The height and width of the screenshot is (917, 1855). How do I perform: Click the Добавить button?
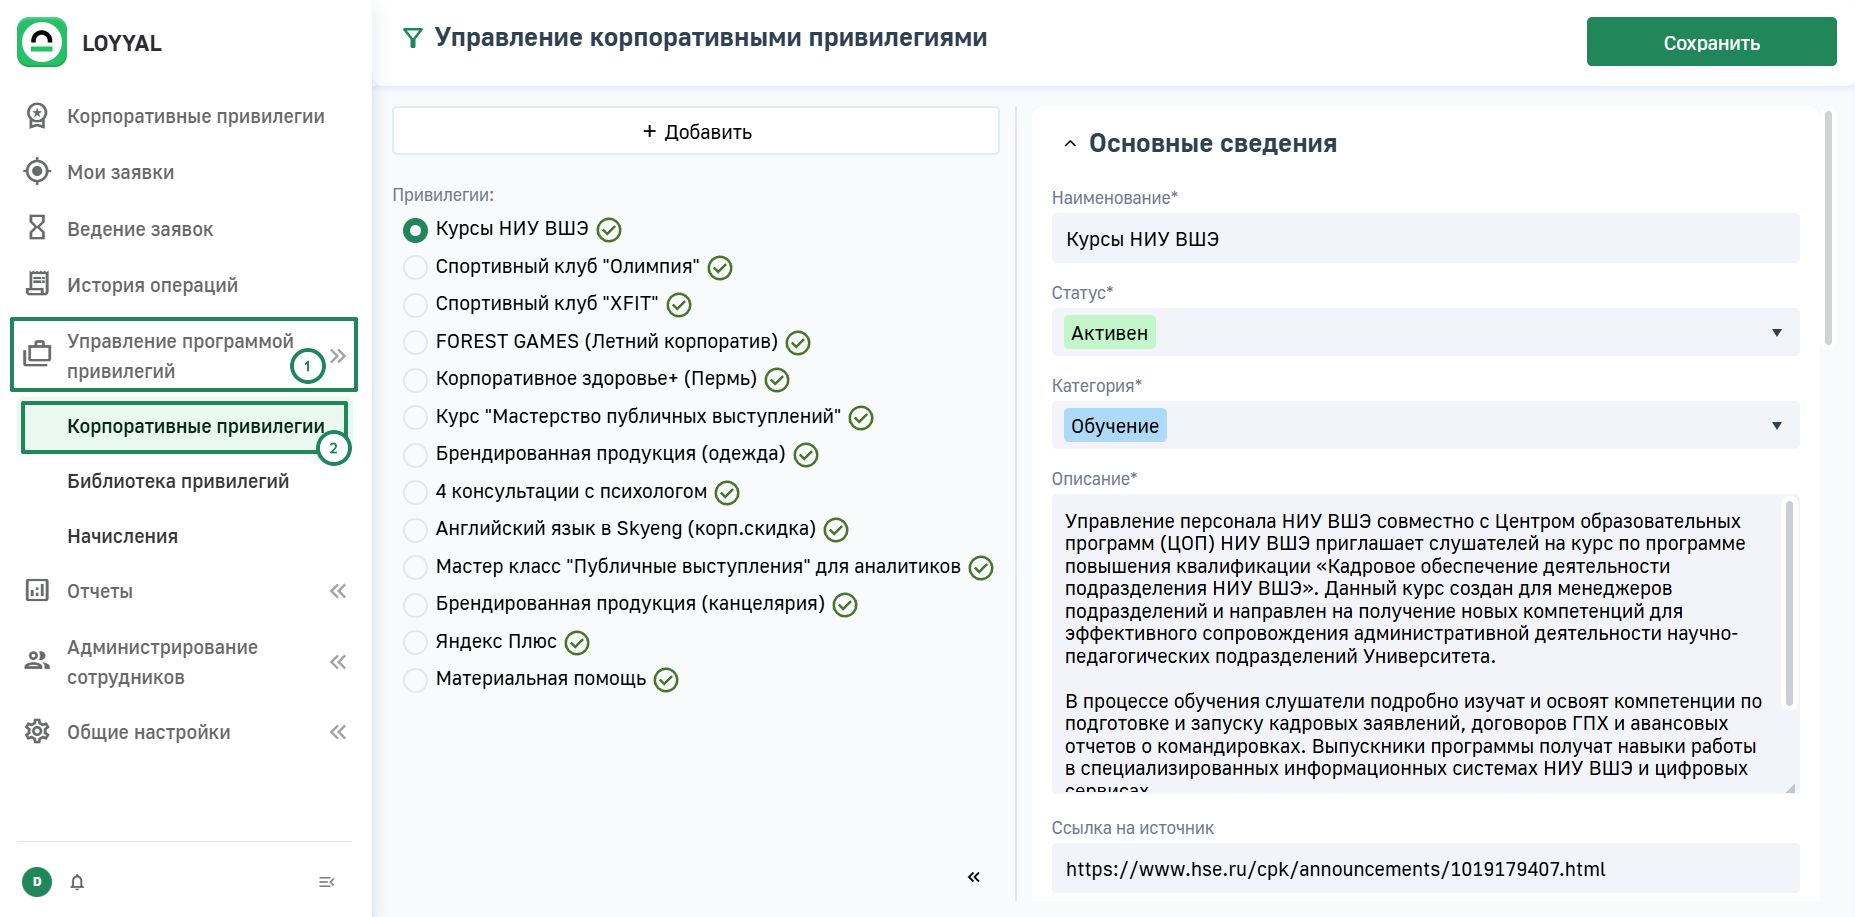pos(696,131)
